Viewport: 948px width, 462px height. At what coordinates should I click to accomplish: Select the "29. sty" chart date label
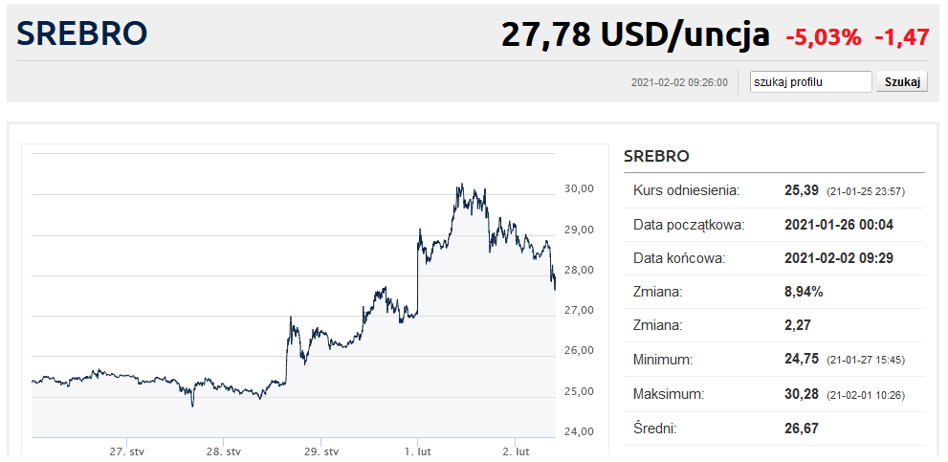click(320, 452)
